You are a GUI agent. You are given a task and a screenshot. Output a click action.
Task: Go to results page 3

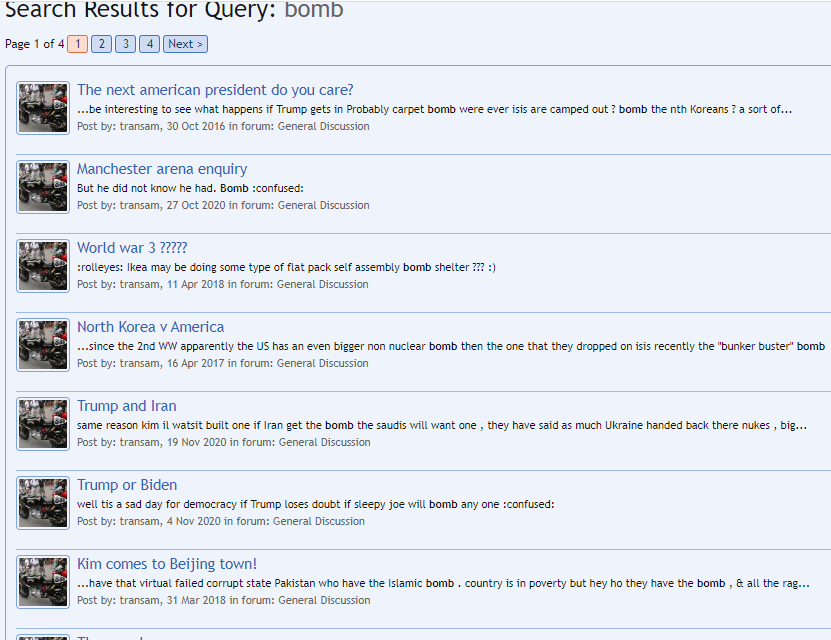pos(125,44)
